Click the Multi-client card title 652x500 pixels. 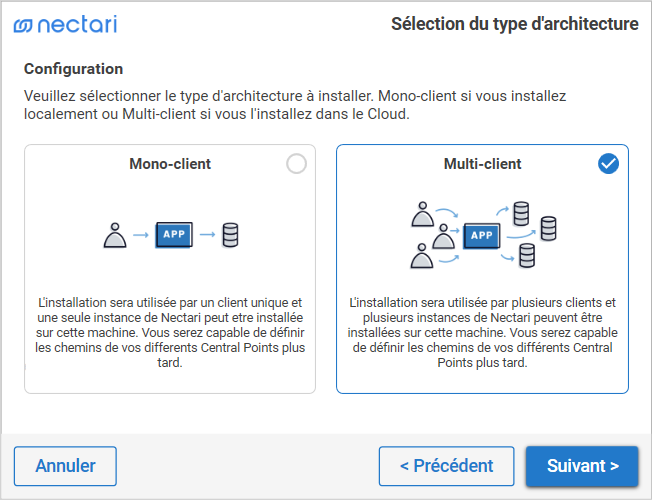(x=482, y=164)
